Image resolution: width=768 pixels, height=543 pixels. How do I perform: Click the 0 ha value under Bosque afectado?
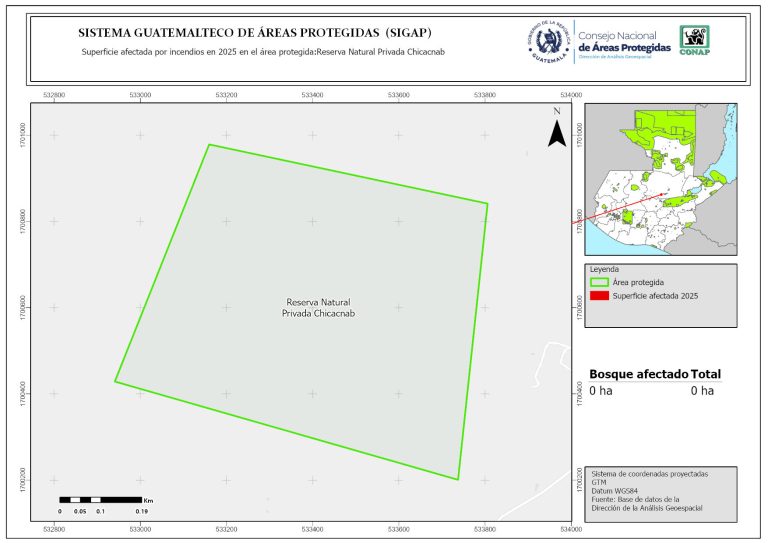pyautogui.click(x=600, y=391)
